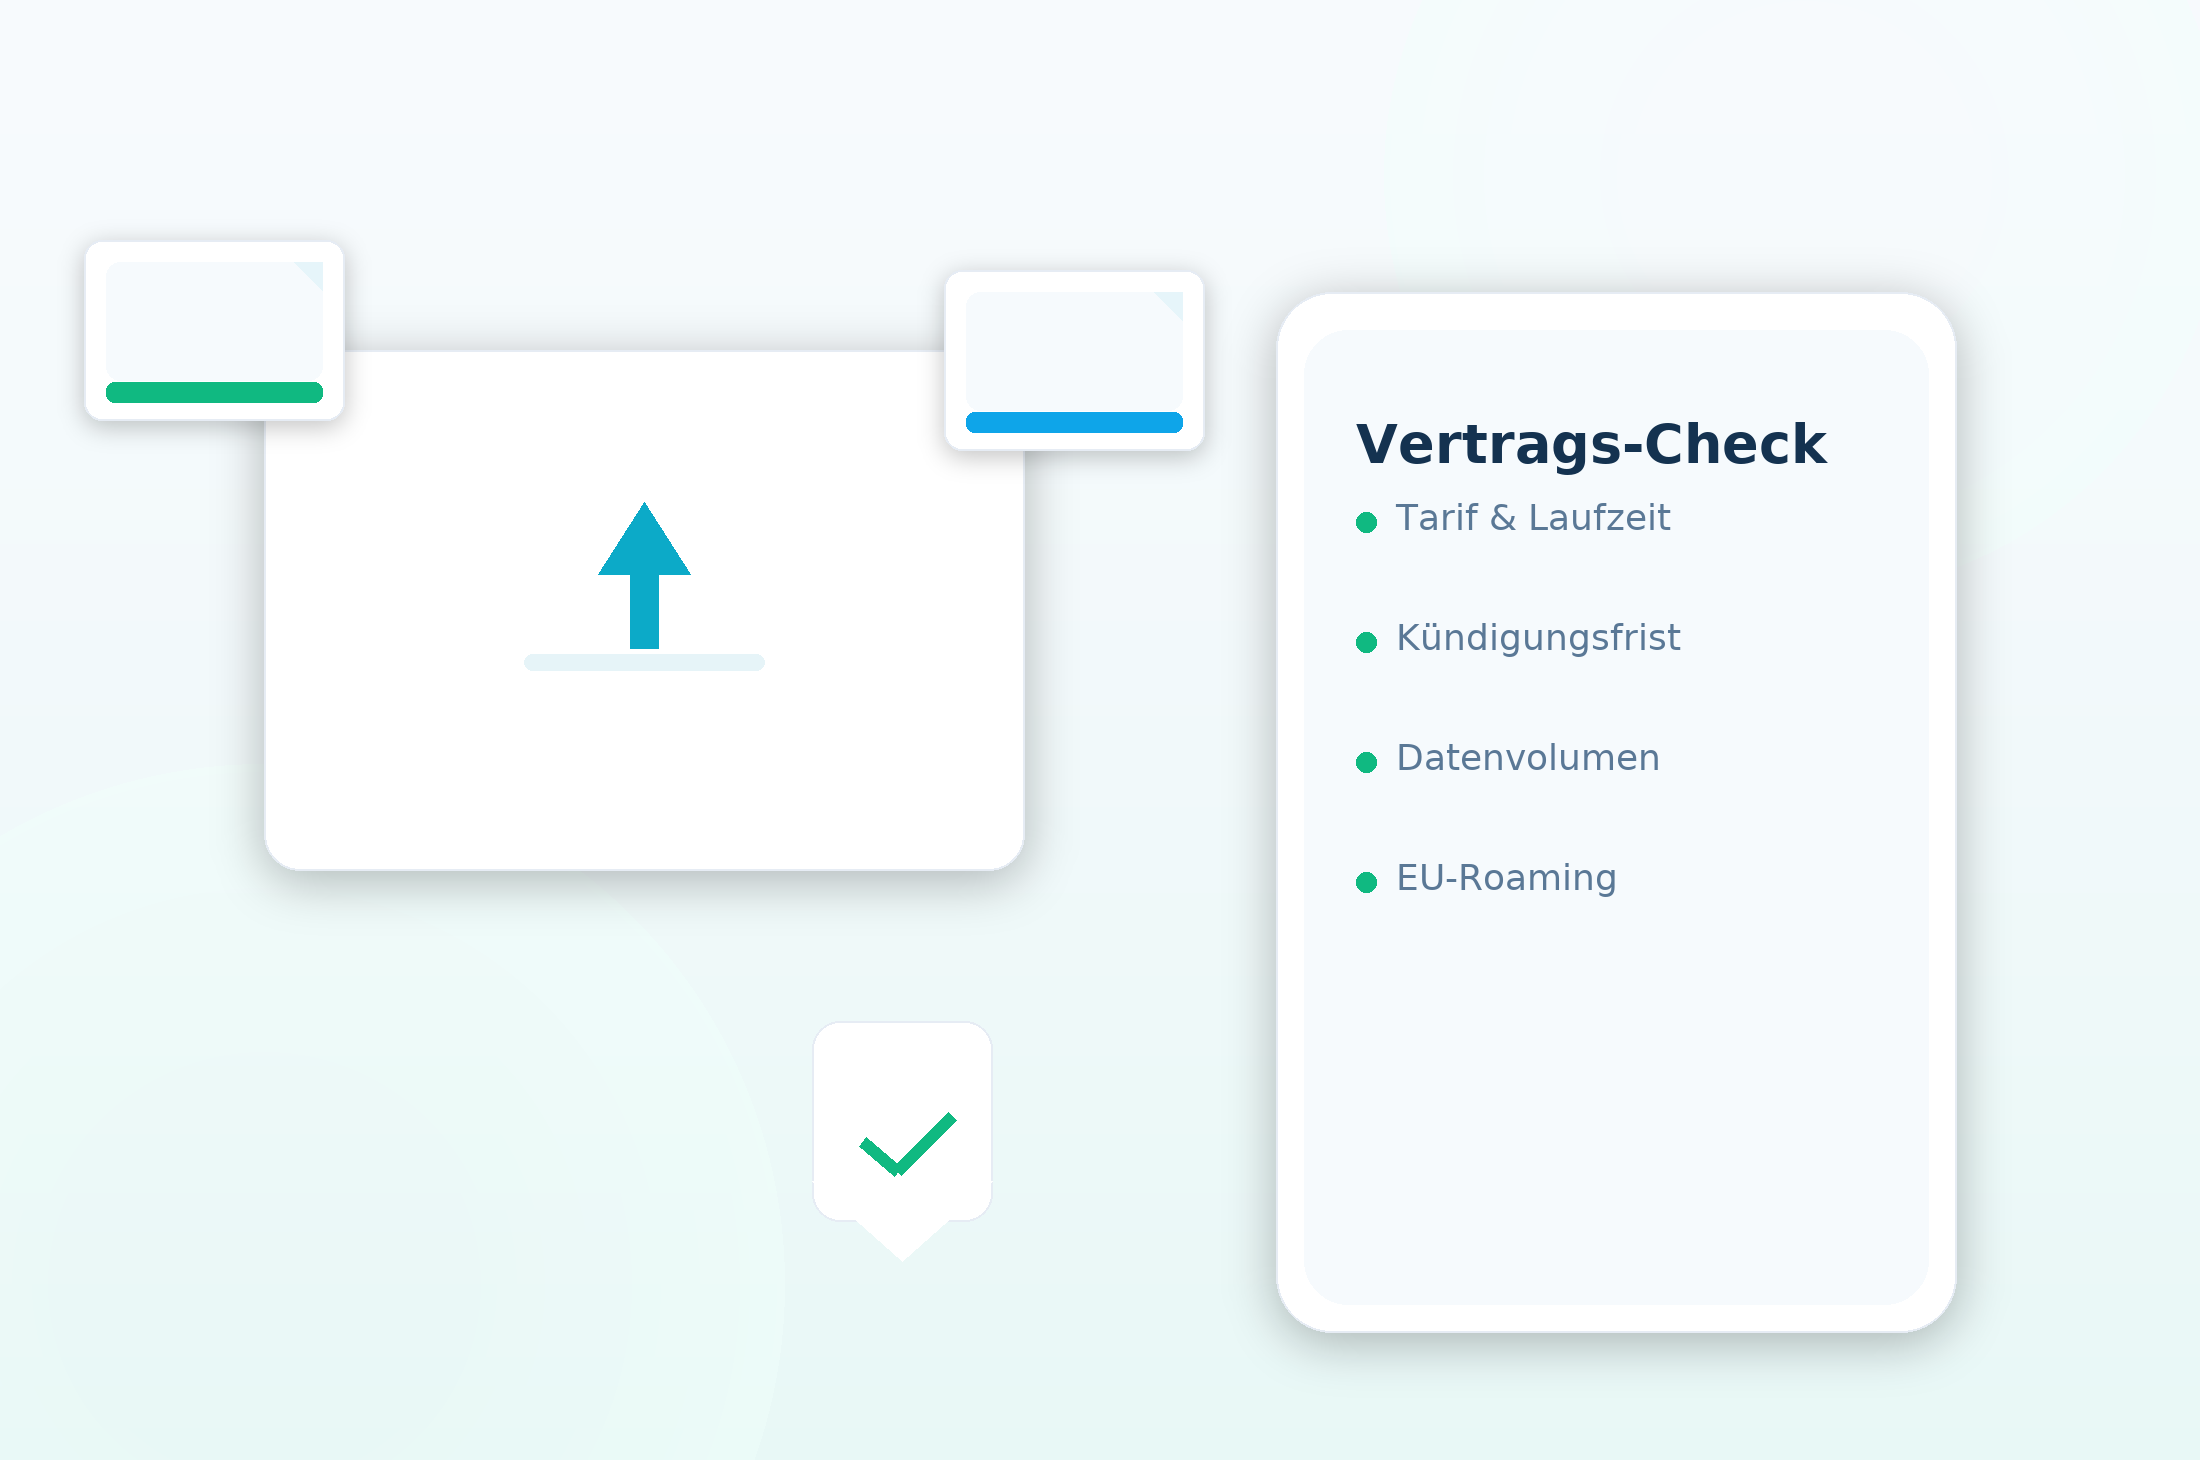Select the document card with blue bar

pyautogui.click(x=1074, y=361)
